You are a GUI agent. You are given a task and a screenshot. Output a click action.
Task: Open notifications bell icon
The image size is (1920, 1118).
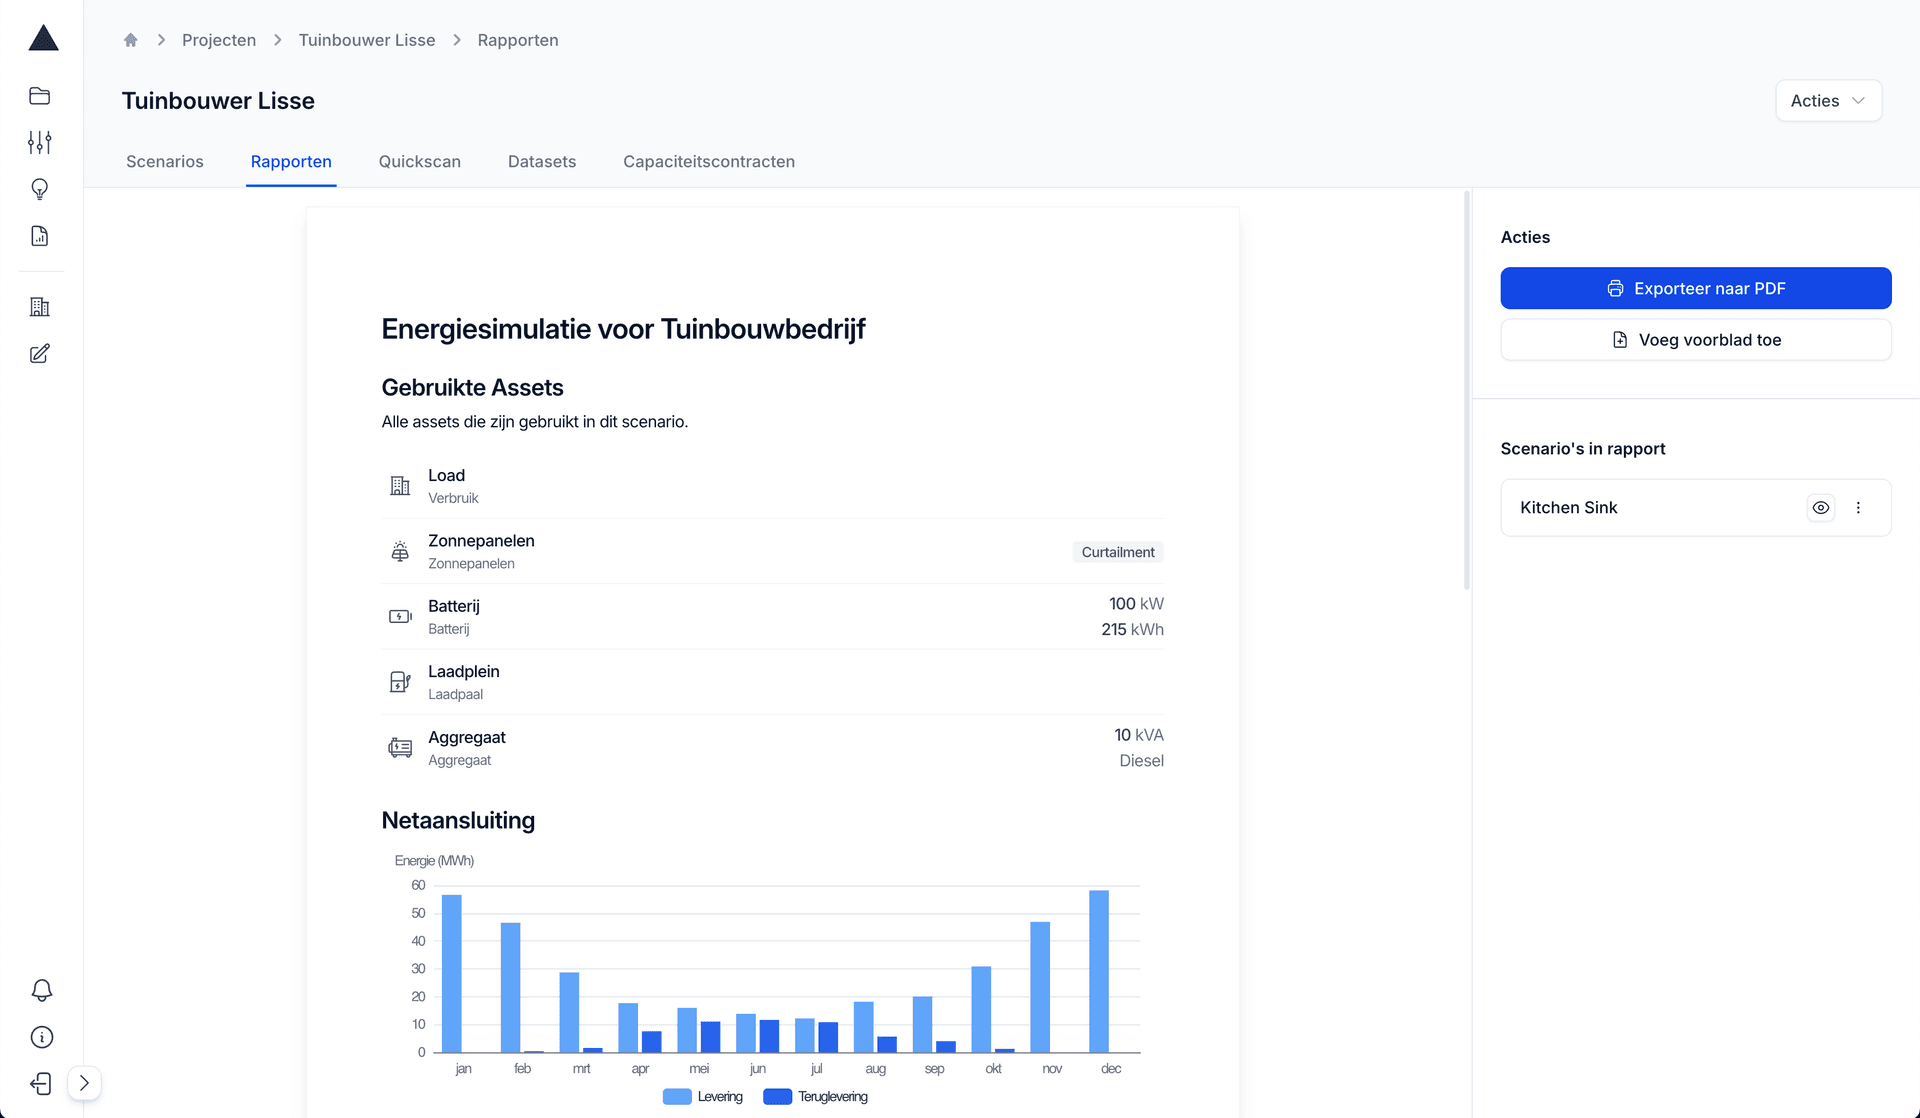click(42, 990)
